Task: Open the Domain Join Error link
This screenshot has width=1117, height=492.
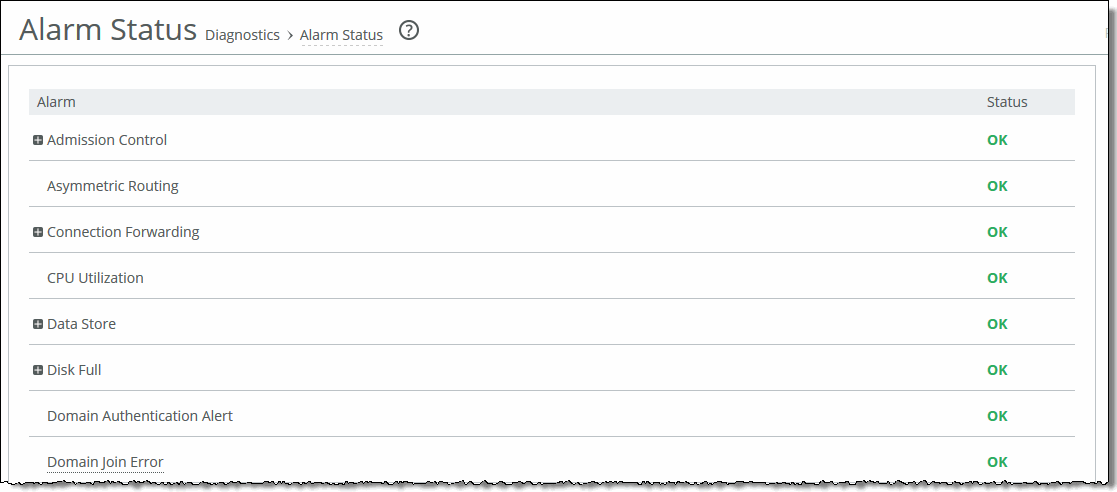Action: pos(105,462)
